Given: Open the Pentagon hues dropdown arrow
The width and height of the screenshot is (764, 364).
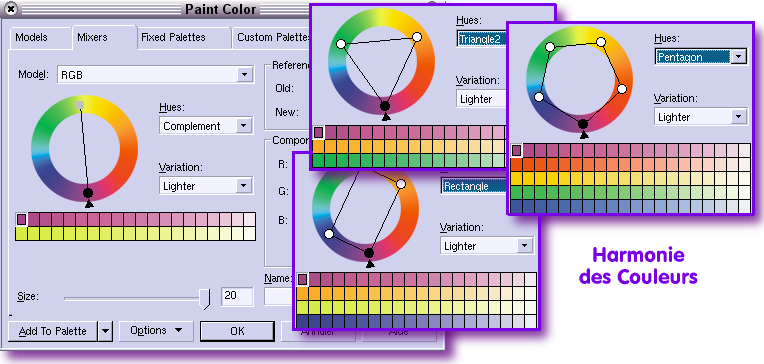Looking at the screenshot, I should [739, 57].
